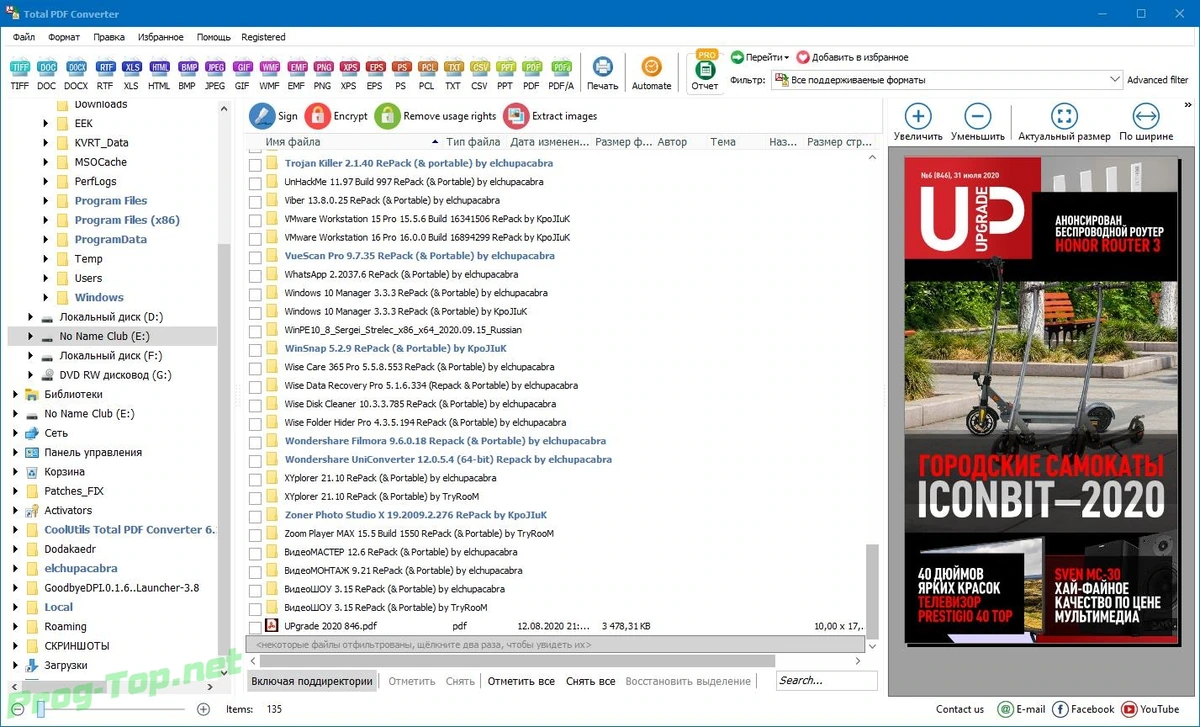Tick the Viber 13.8.0.25 checkbox
The width and height of the screenshot is (1200, 727).
coord(254,201)
